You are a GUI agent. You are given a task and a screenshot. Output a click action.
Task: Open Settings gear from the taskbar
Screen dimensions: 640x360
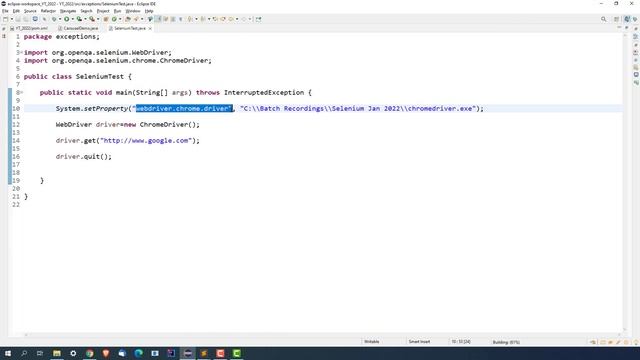[73, 353]
